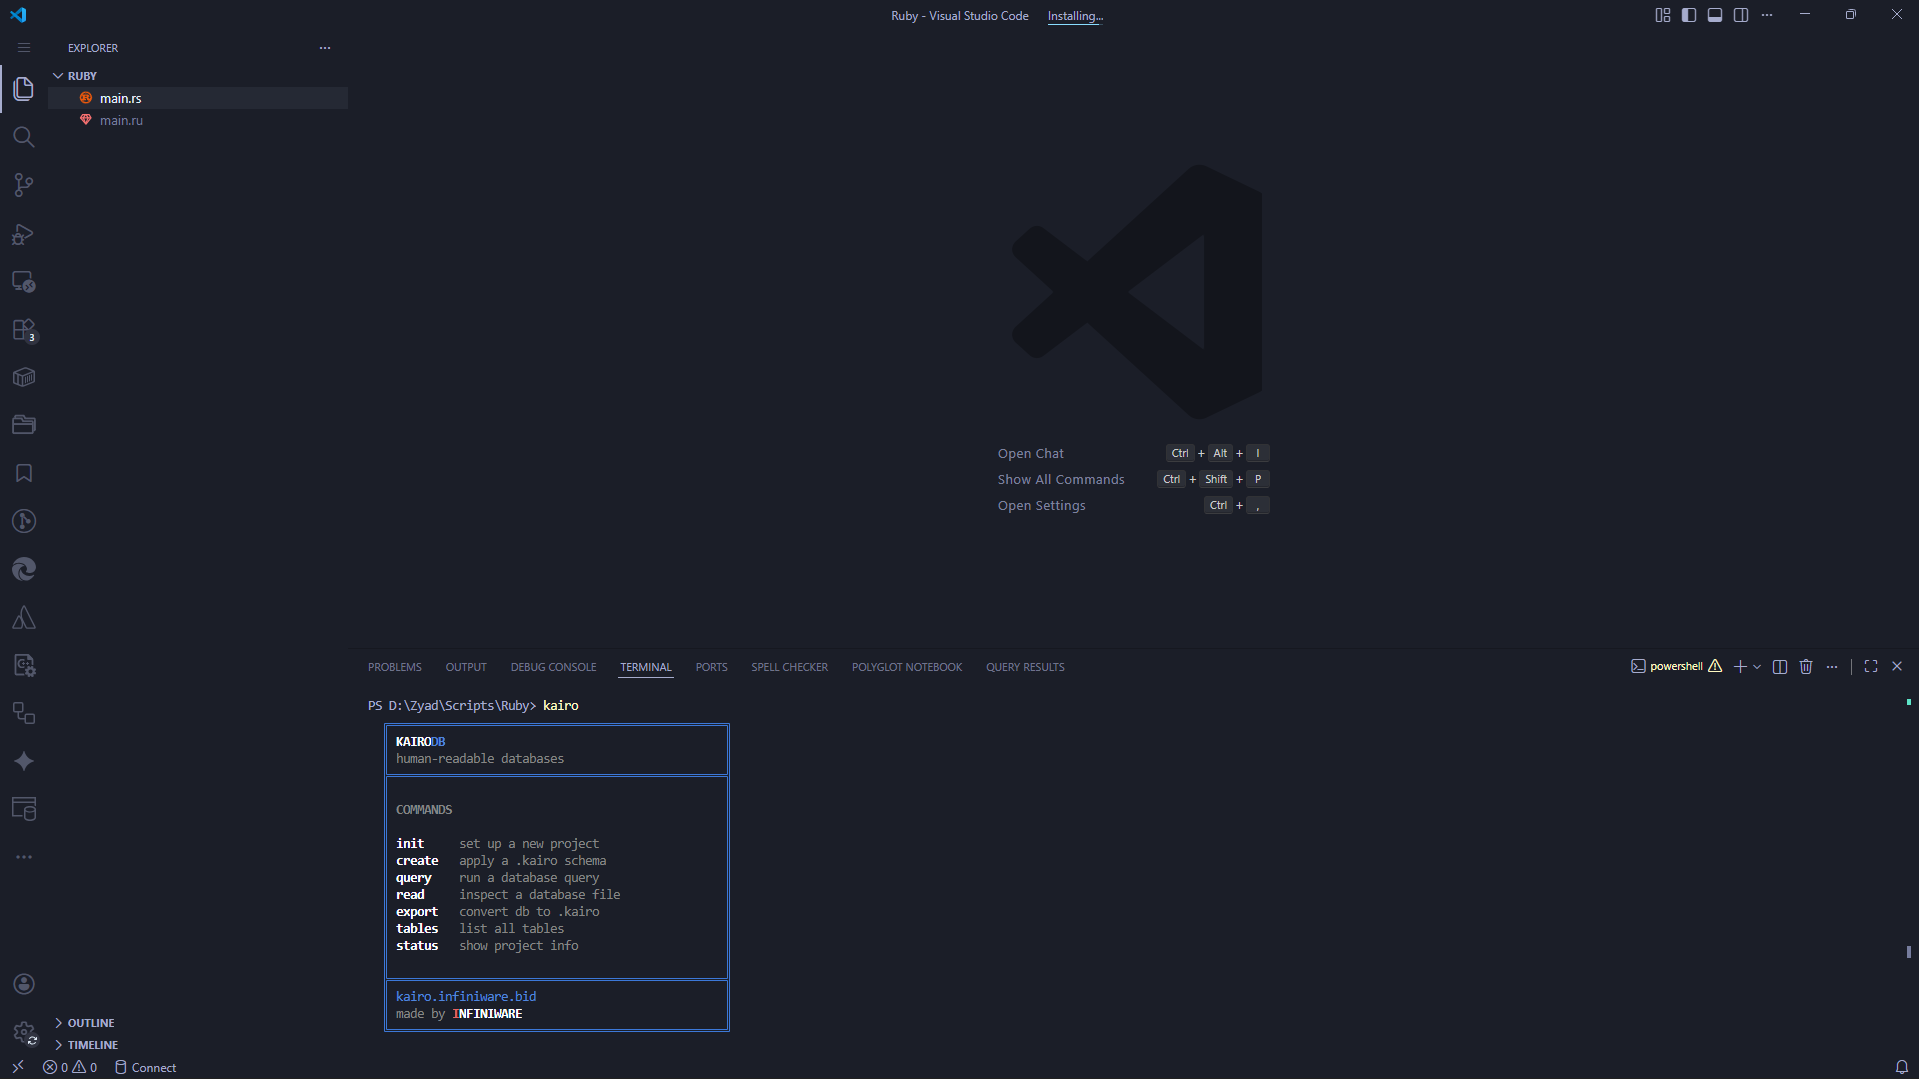Open the Manage gear icon
Viewport: 1919px width, 1079px height.
tap(24, 1032)
